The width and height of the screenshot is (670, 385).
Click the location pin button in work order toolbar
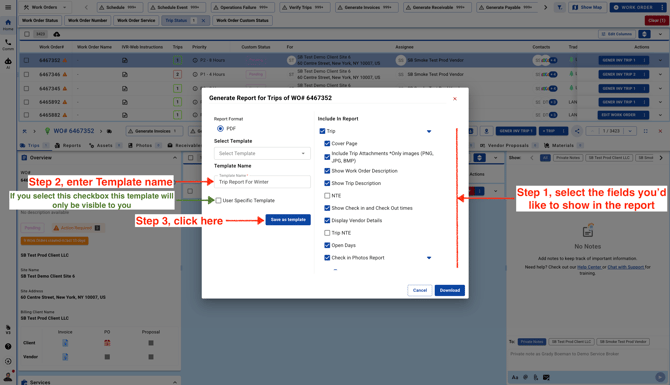[486, 131]
